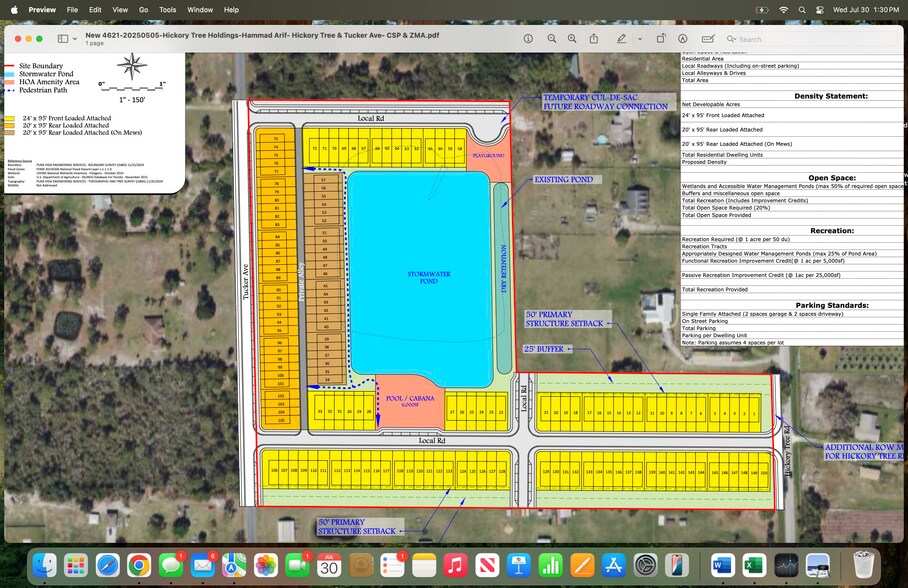The width and height of the screenshot is (908, 588).
Task: Expand the sidebar view options chevron
Action: (75, 38)
